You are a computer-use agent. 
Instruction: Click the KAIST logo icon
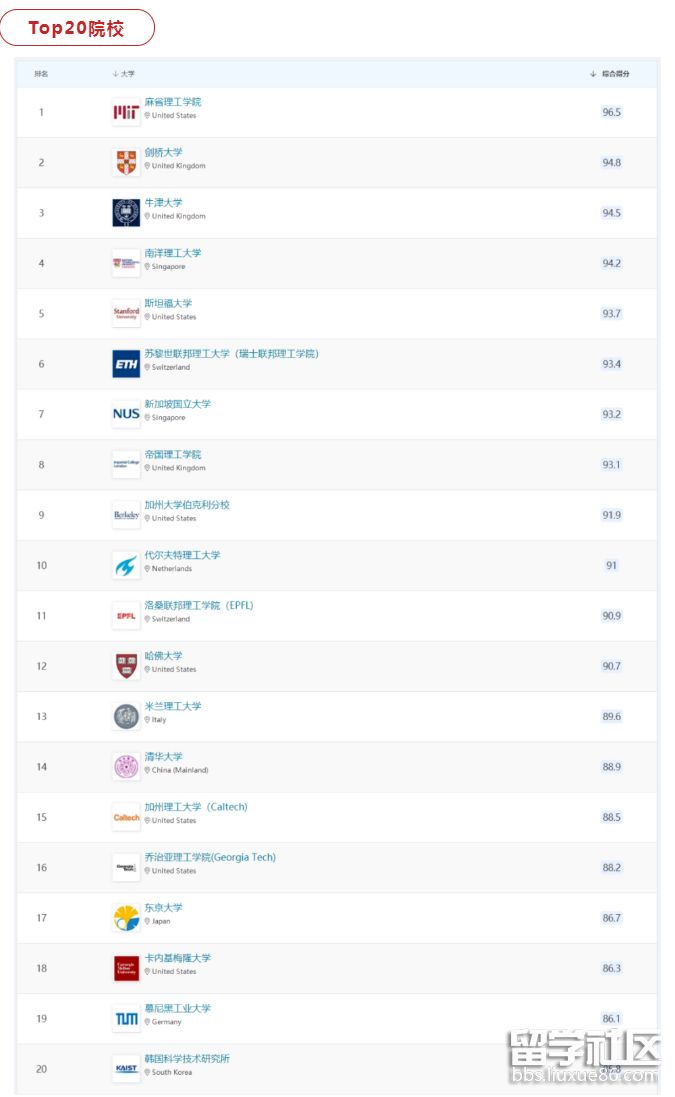tap(126, 1068)
